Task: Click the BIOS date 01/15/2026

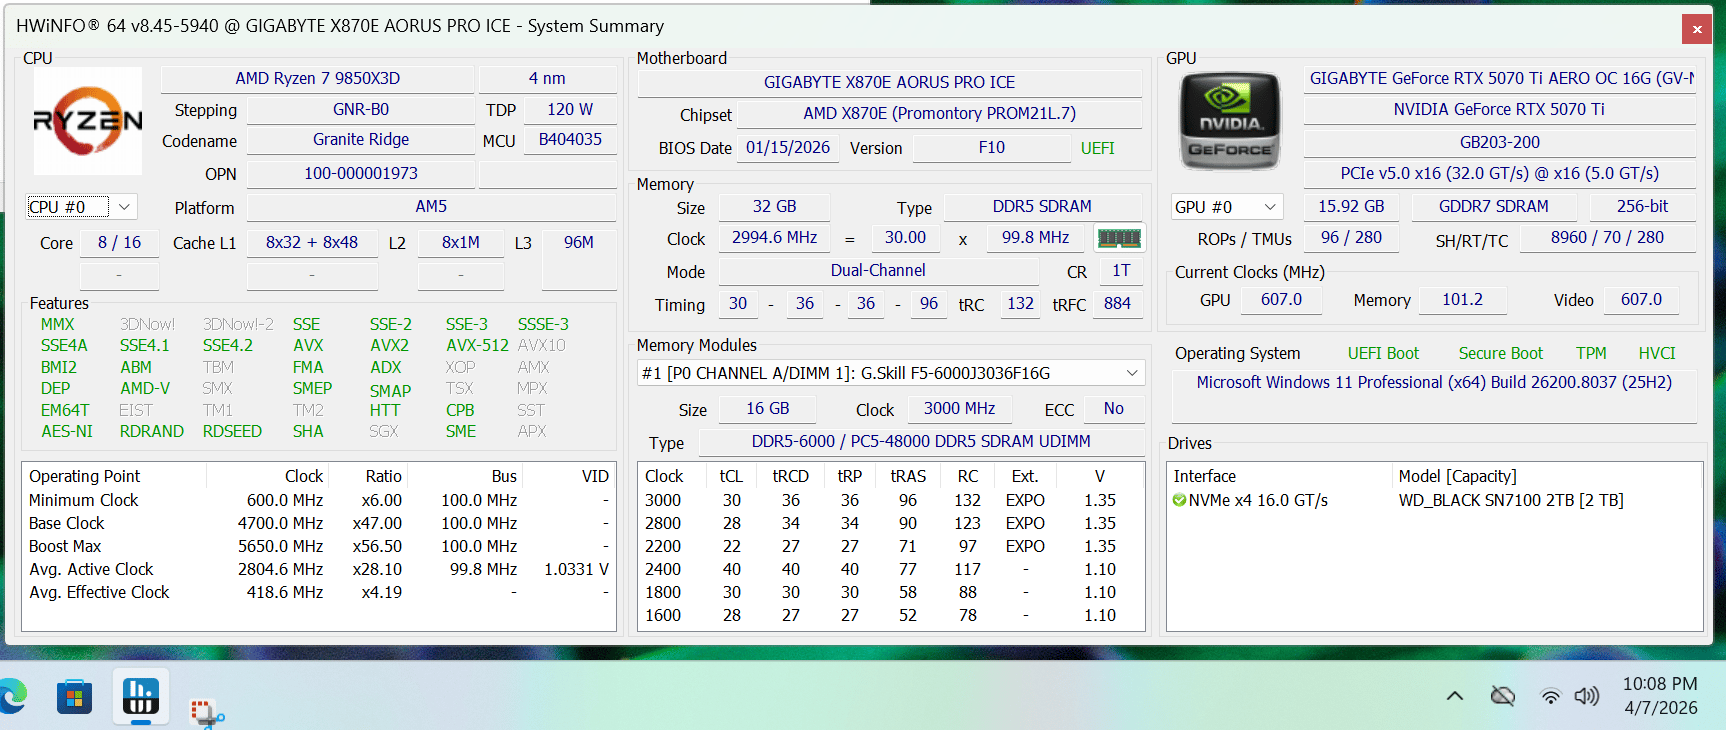Action: (788, 147)
